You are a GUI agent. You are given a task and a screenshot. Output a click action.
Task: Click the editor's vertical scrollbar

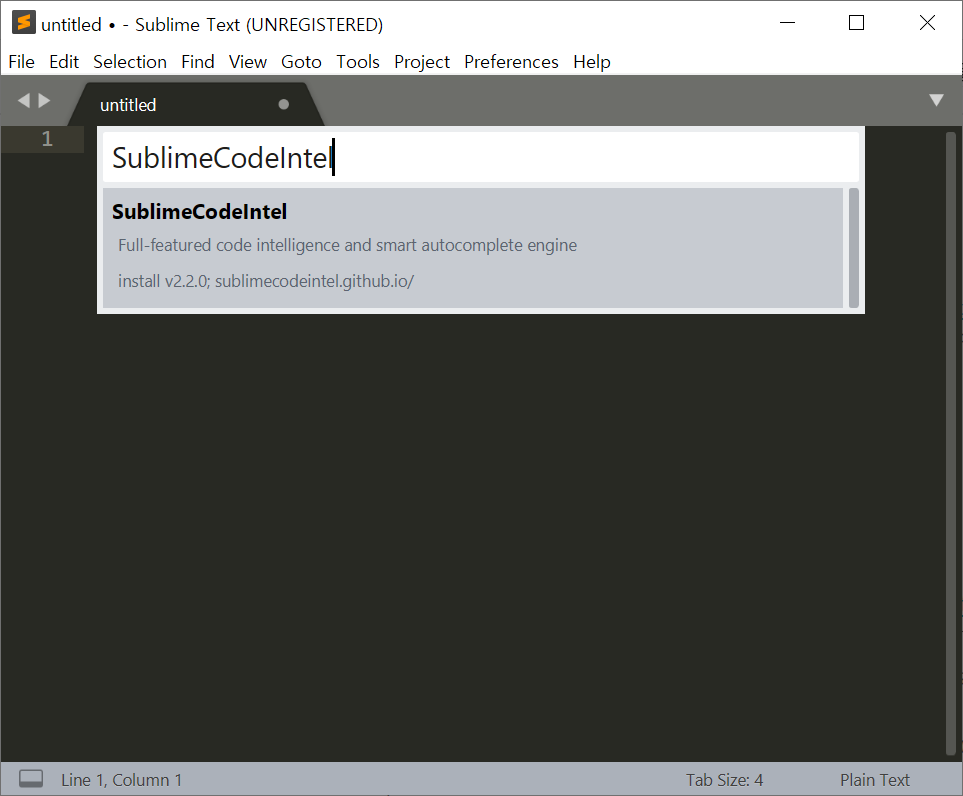pos(951,443)
